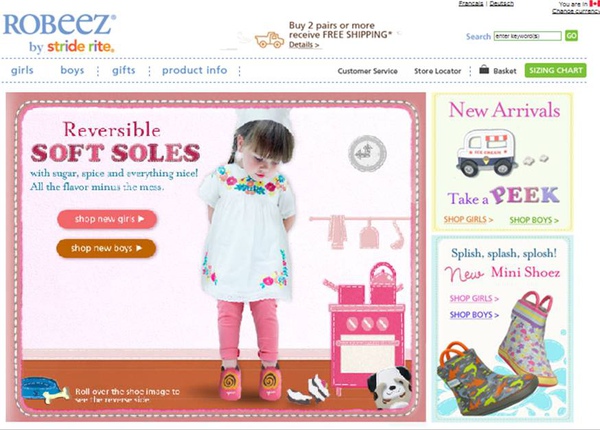The image size is (600, 430).
Task: Open the boys menu
Action: [72, 70]
